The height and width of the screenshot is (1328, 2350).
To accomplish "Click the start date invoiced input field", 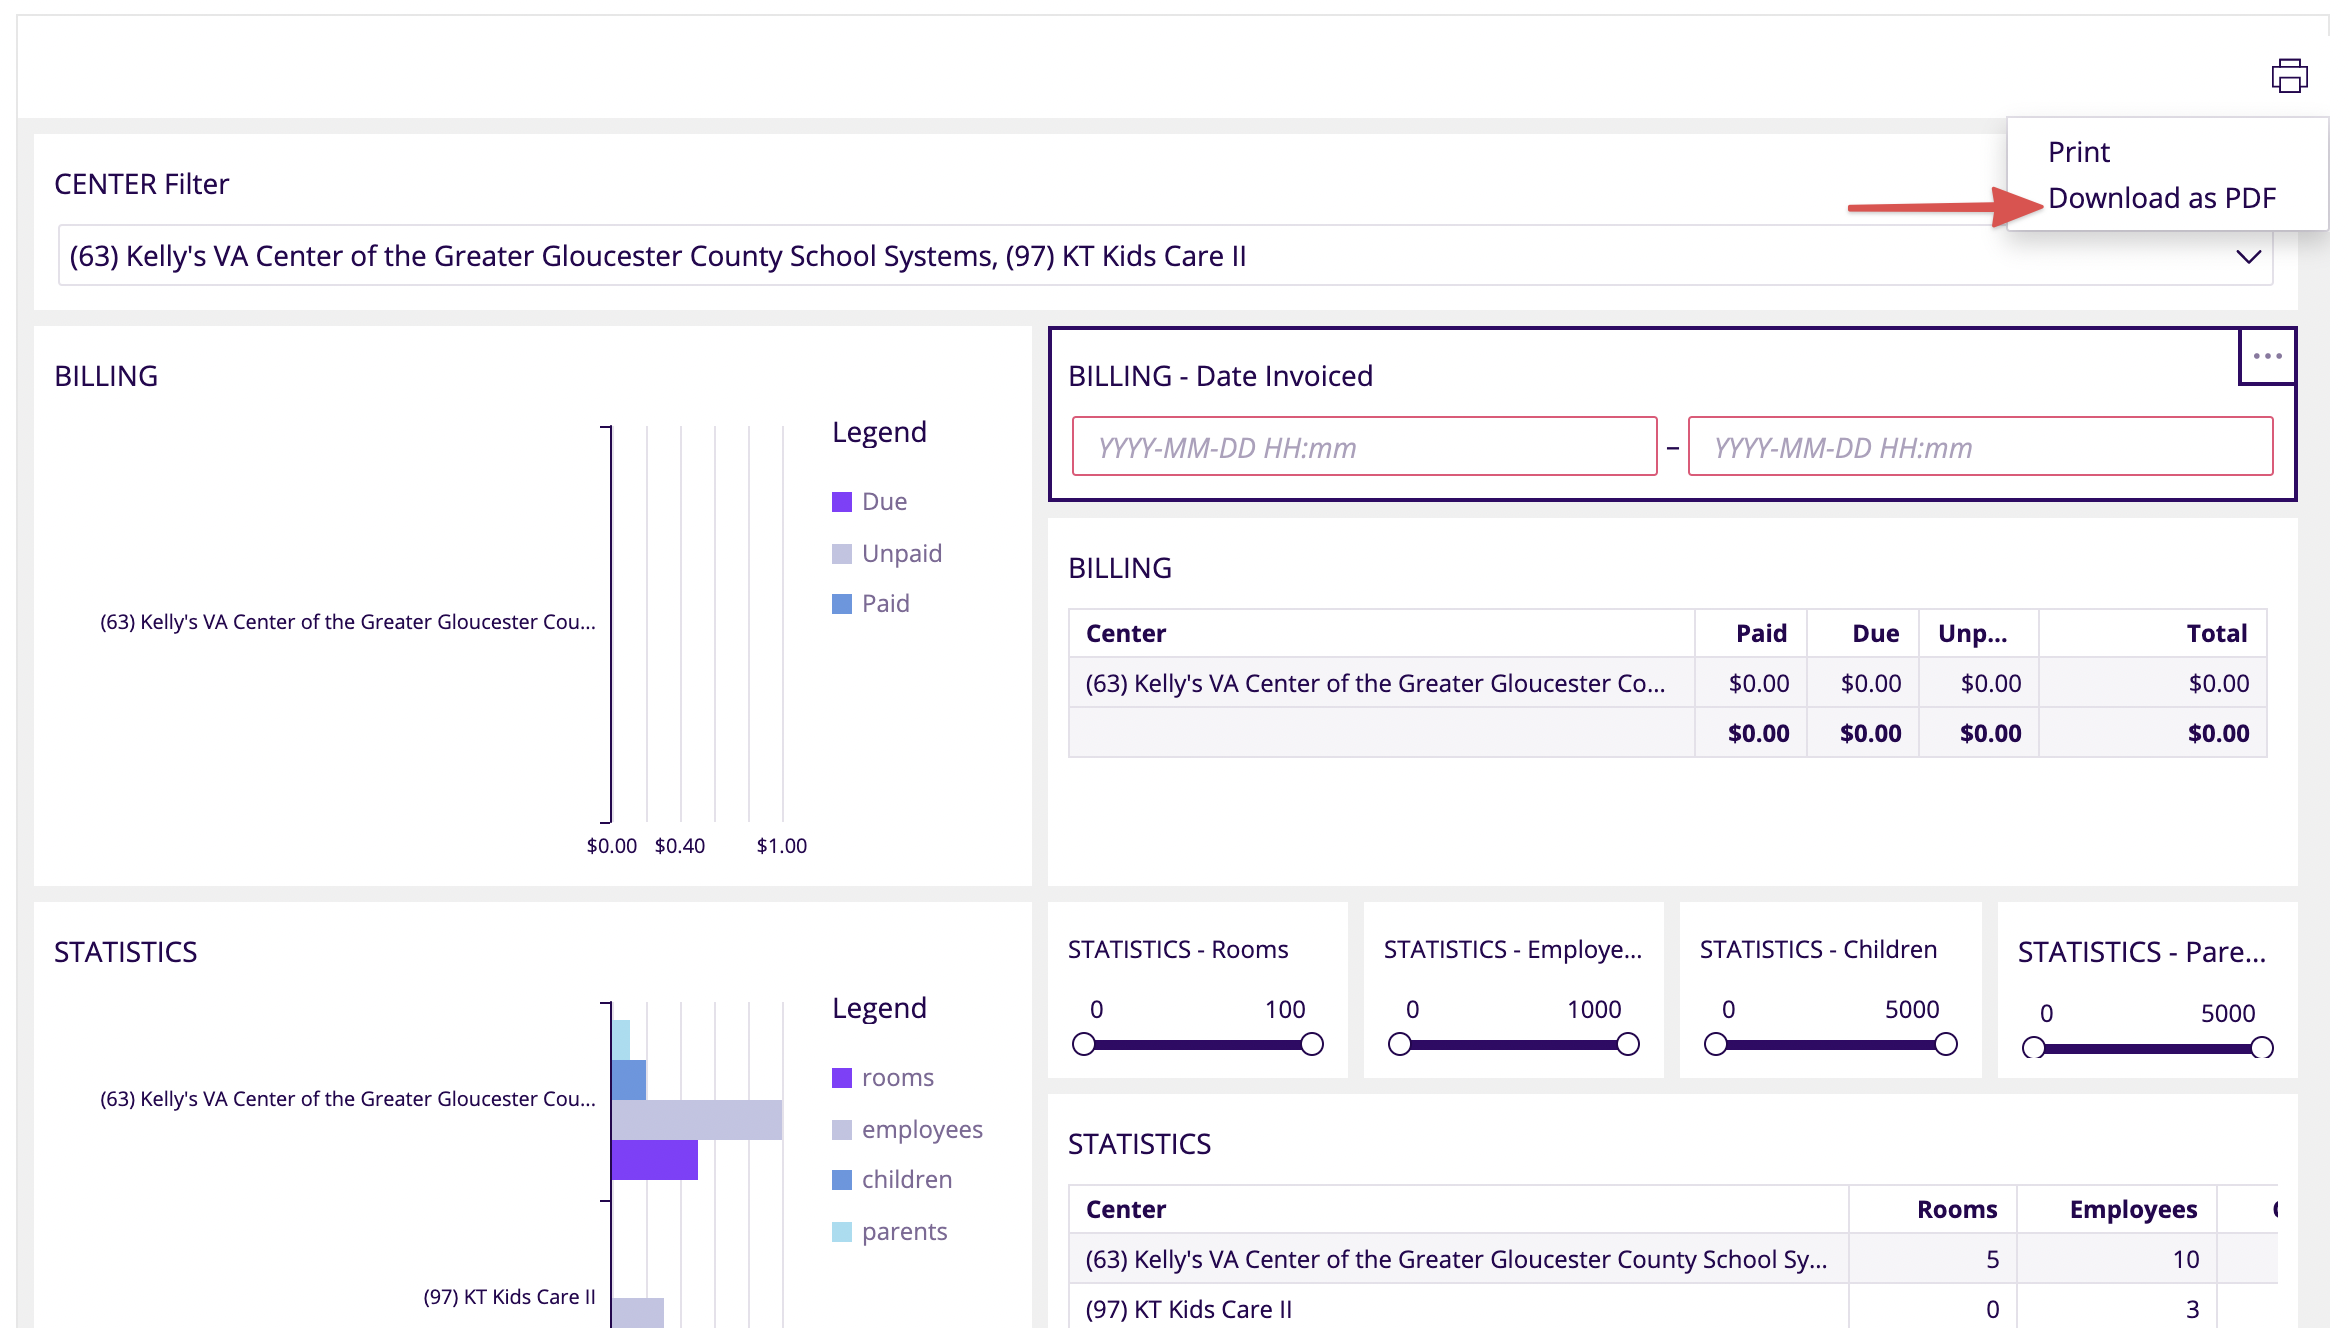I will tap(1364, 447).
